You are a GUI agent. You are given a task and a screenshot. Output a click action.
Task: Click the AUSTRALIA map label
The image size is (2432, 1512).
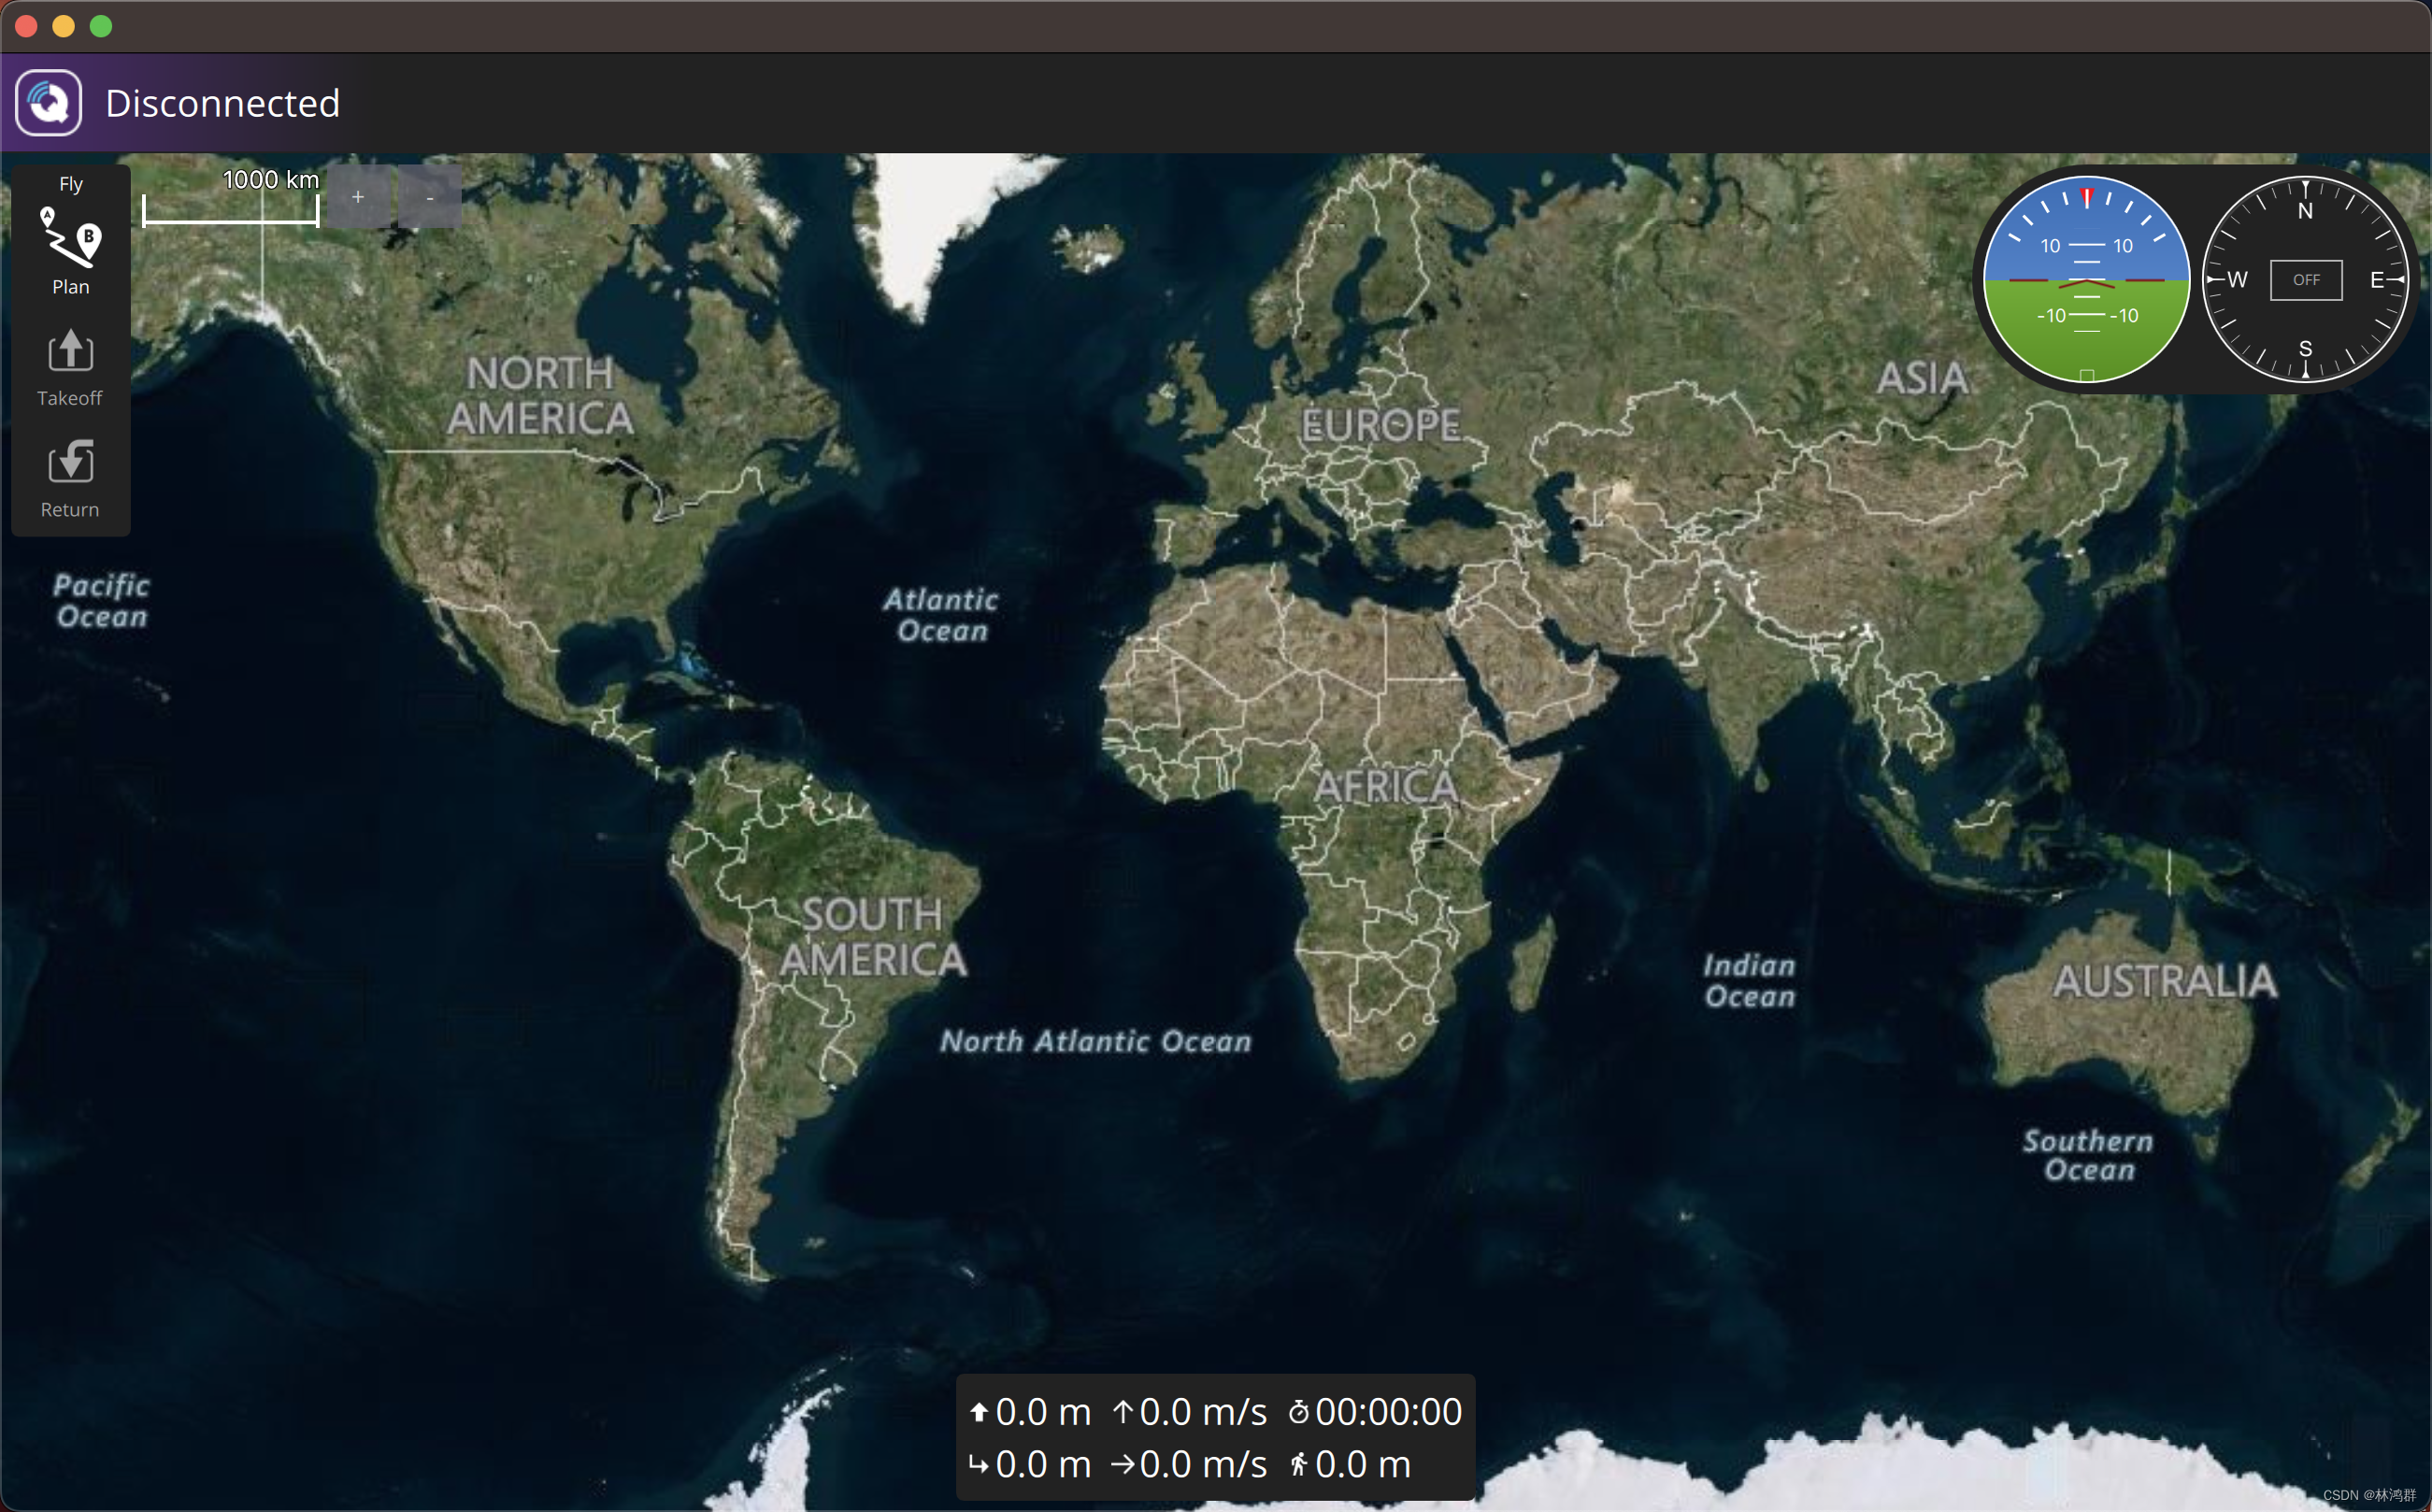pyautogui.click(x=2165, y=981)
